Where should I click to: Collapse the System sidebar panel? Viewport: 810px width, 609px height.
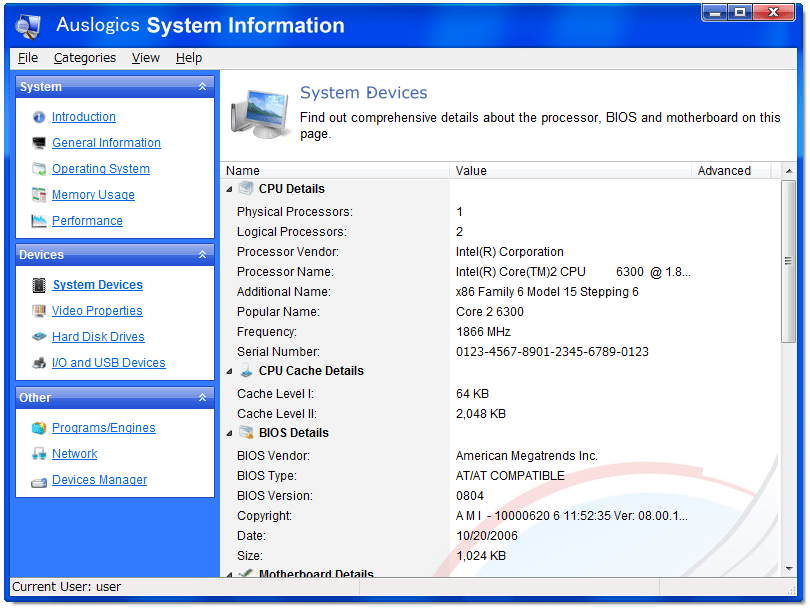tap(202, 87)
